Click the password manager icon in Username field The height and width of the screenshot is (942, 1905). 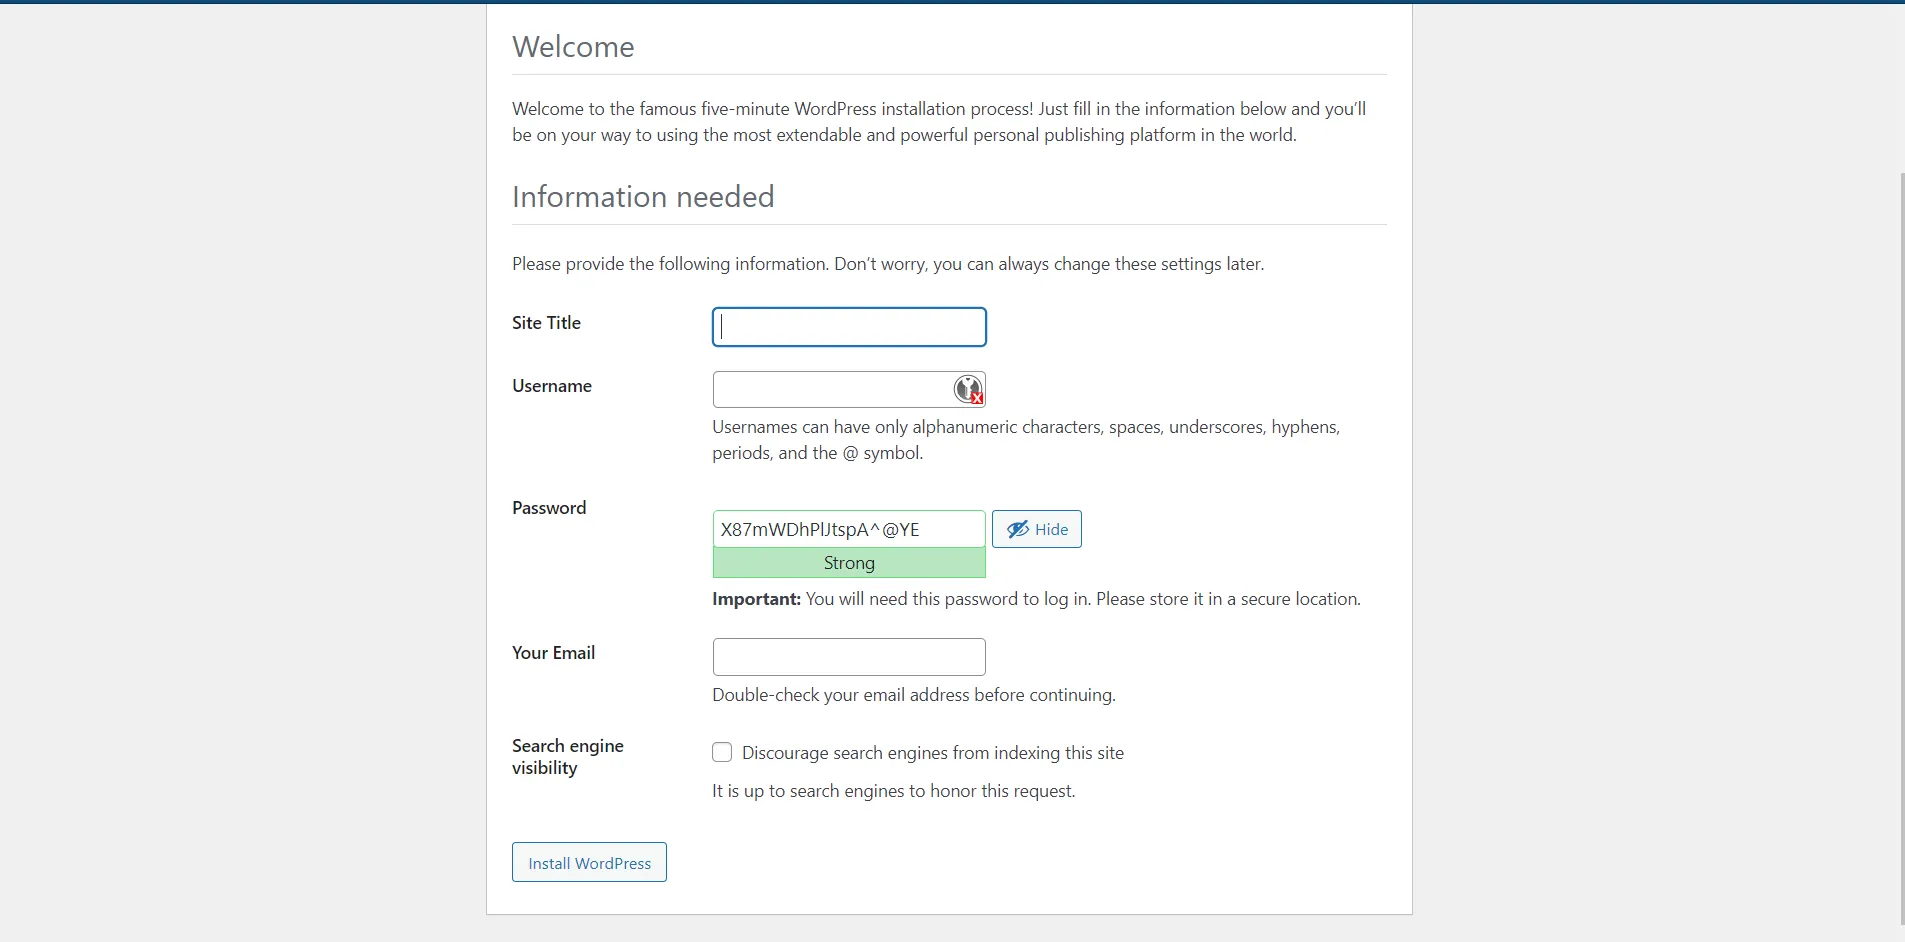pos(968,389)
